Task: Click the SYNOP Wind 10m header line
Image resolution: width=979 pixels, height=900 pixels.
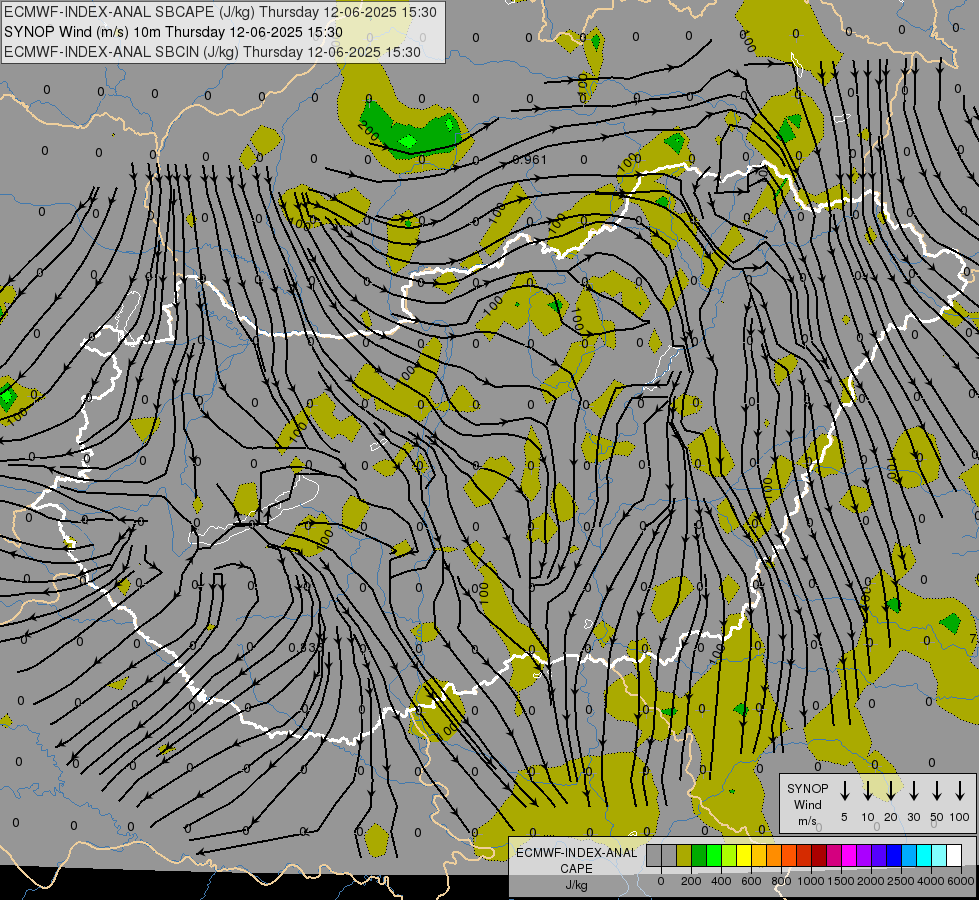Action: (x=173, y=32)
